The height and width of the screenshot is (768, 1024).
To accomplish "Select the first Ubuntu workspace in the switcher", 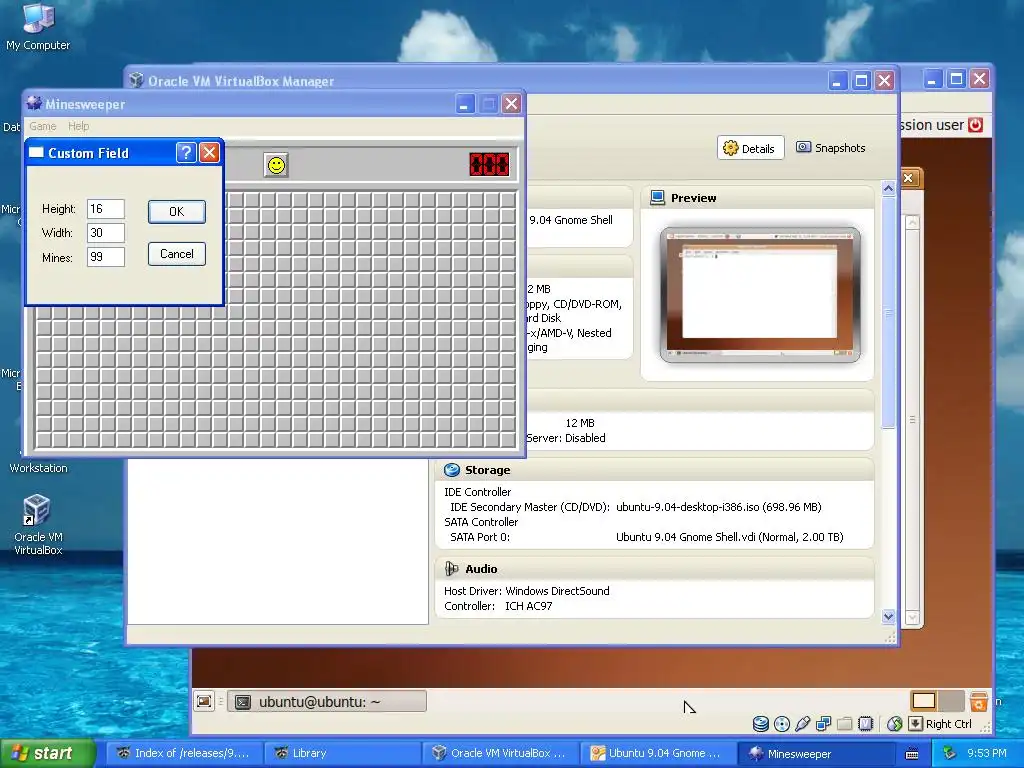I will (923, 701).
